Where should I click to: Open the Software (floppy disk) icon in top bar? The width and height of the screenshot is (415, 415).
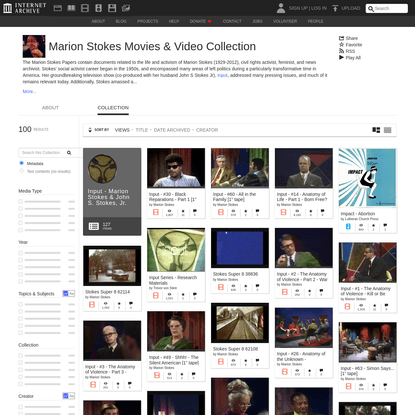tap(112, 8)
